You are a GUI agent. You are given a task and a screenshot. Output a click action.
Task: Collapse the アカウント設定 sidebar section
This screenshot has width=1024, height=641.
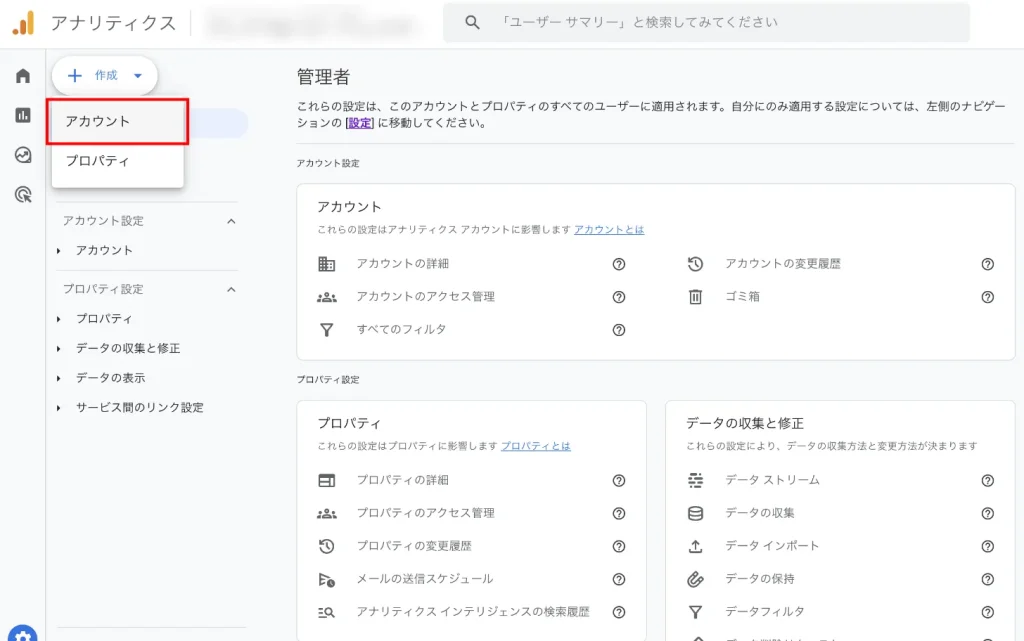[x=231, y=221]
